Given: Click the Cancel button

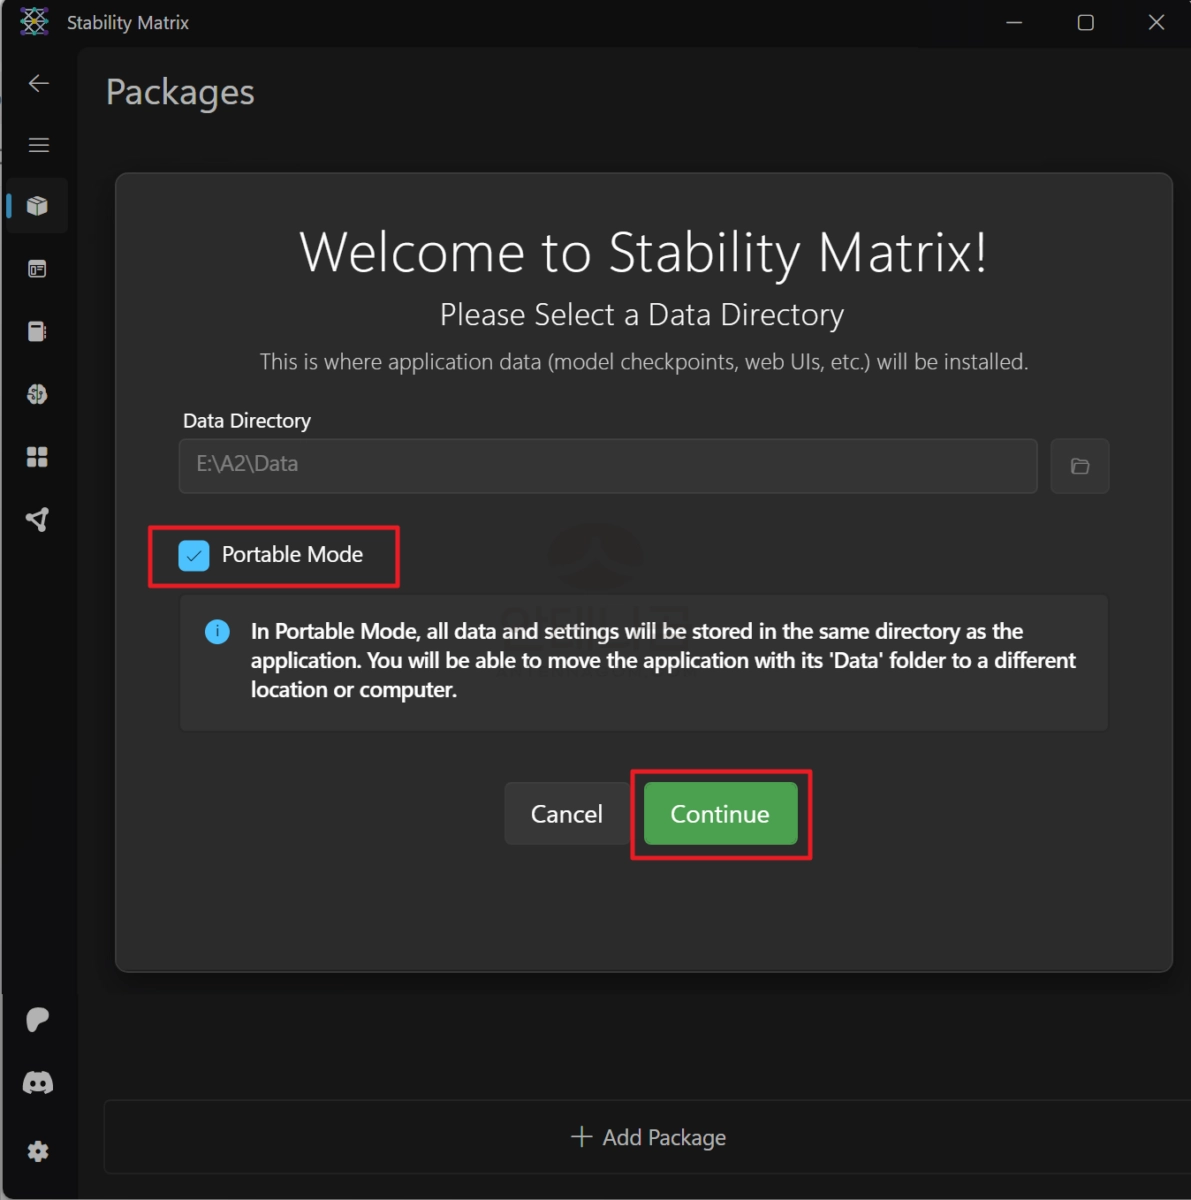Looking at the screenshot, I should tap(566, 814).
